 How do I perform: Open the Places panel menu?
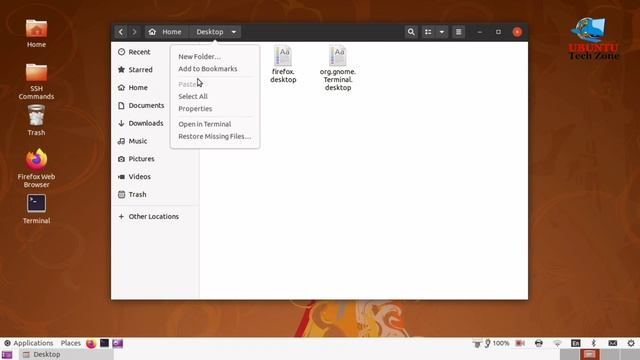pos(71,343)
